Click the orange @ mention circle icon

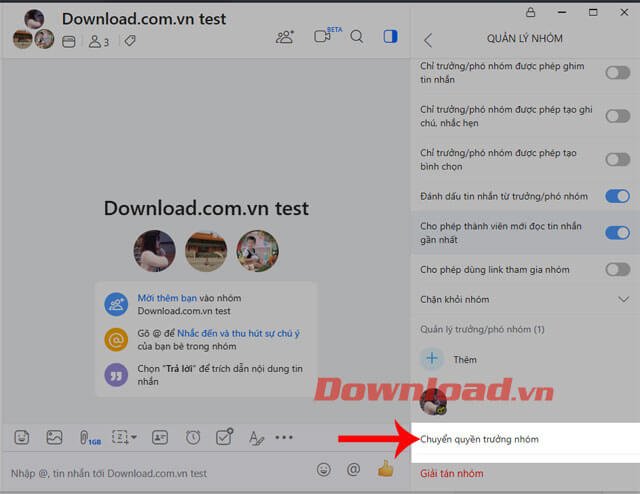pos(116,339)
